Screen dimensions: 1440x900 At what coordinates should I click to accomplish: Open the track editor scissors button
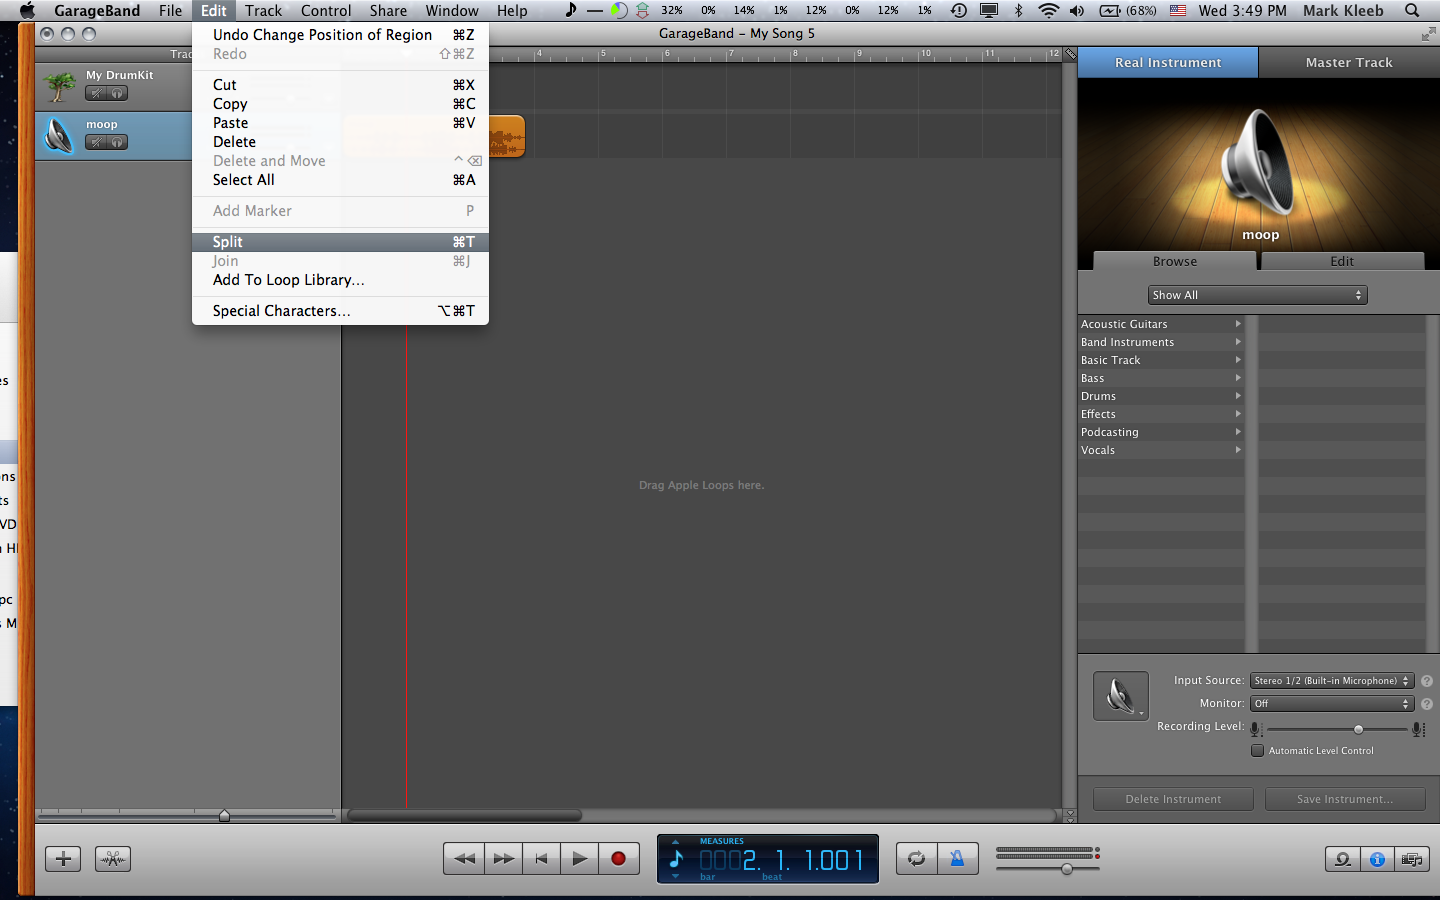tap(113, 858)
